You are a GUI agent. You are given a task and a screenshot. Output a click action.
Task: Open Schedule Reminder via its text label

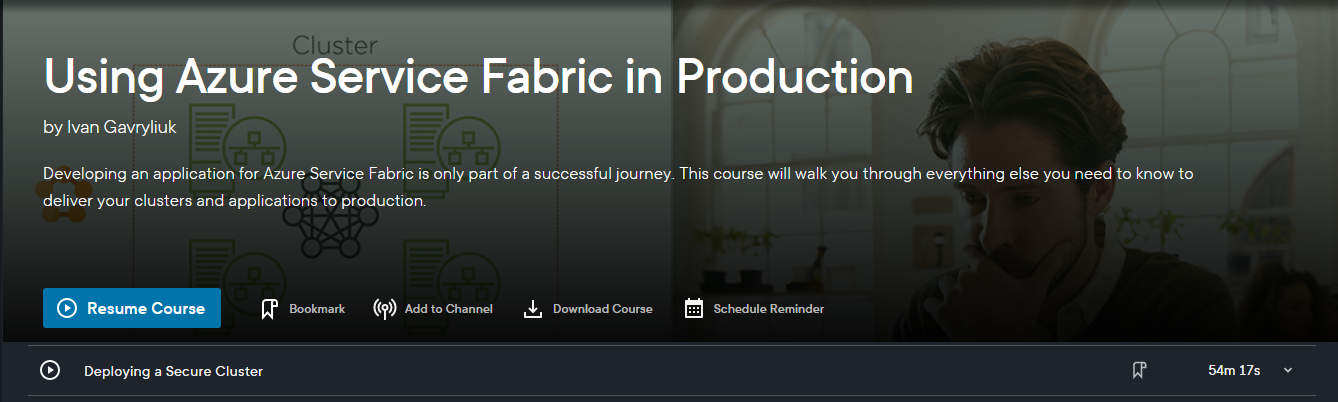768,309
